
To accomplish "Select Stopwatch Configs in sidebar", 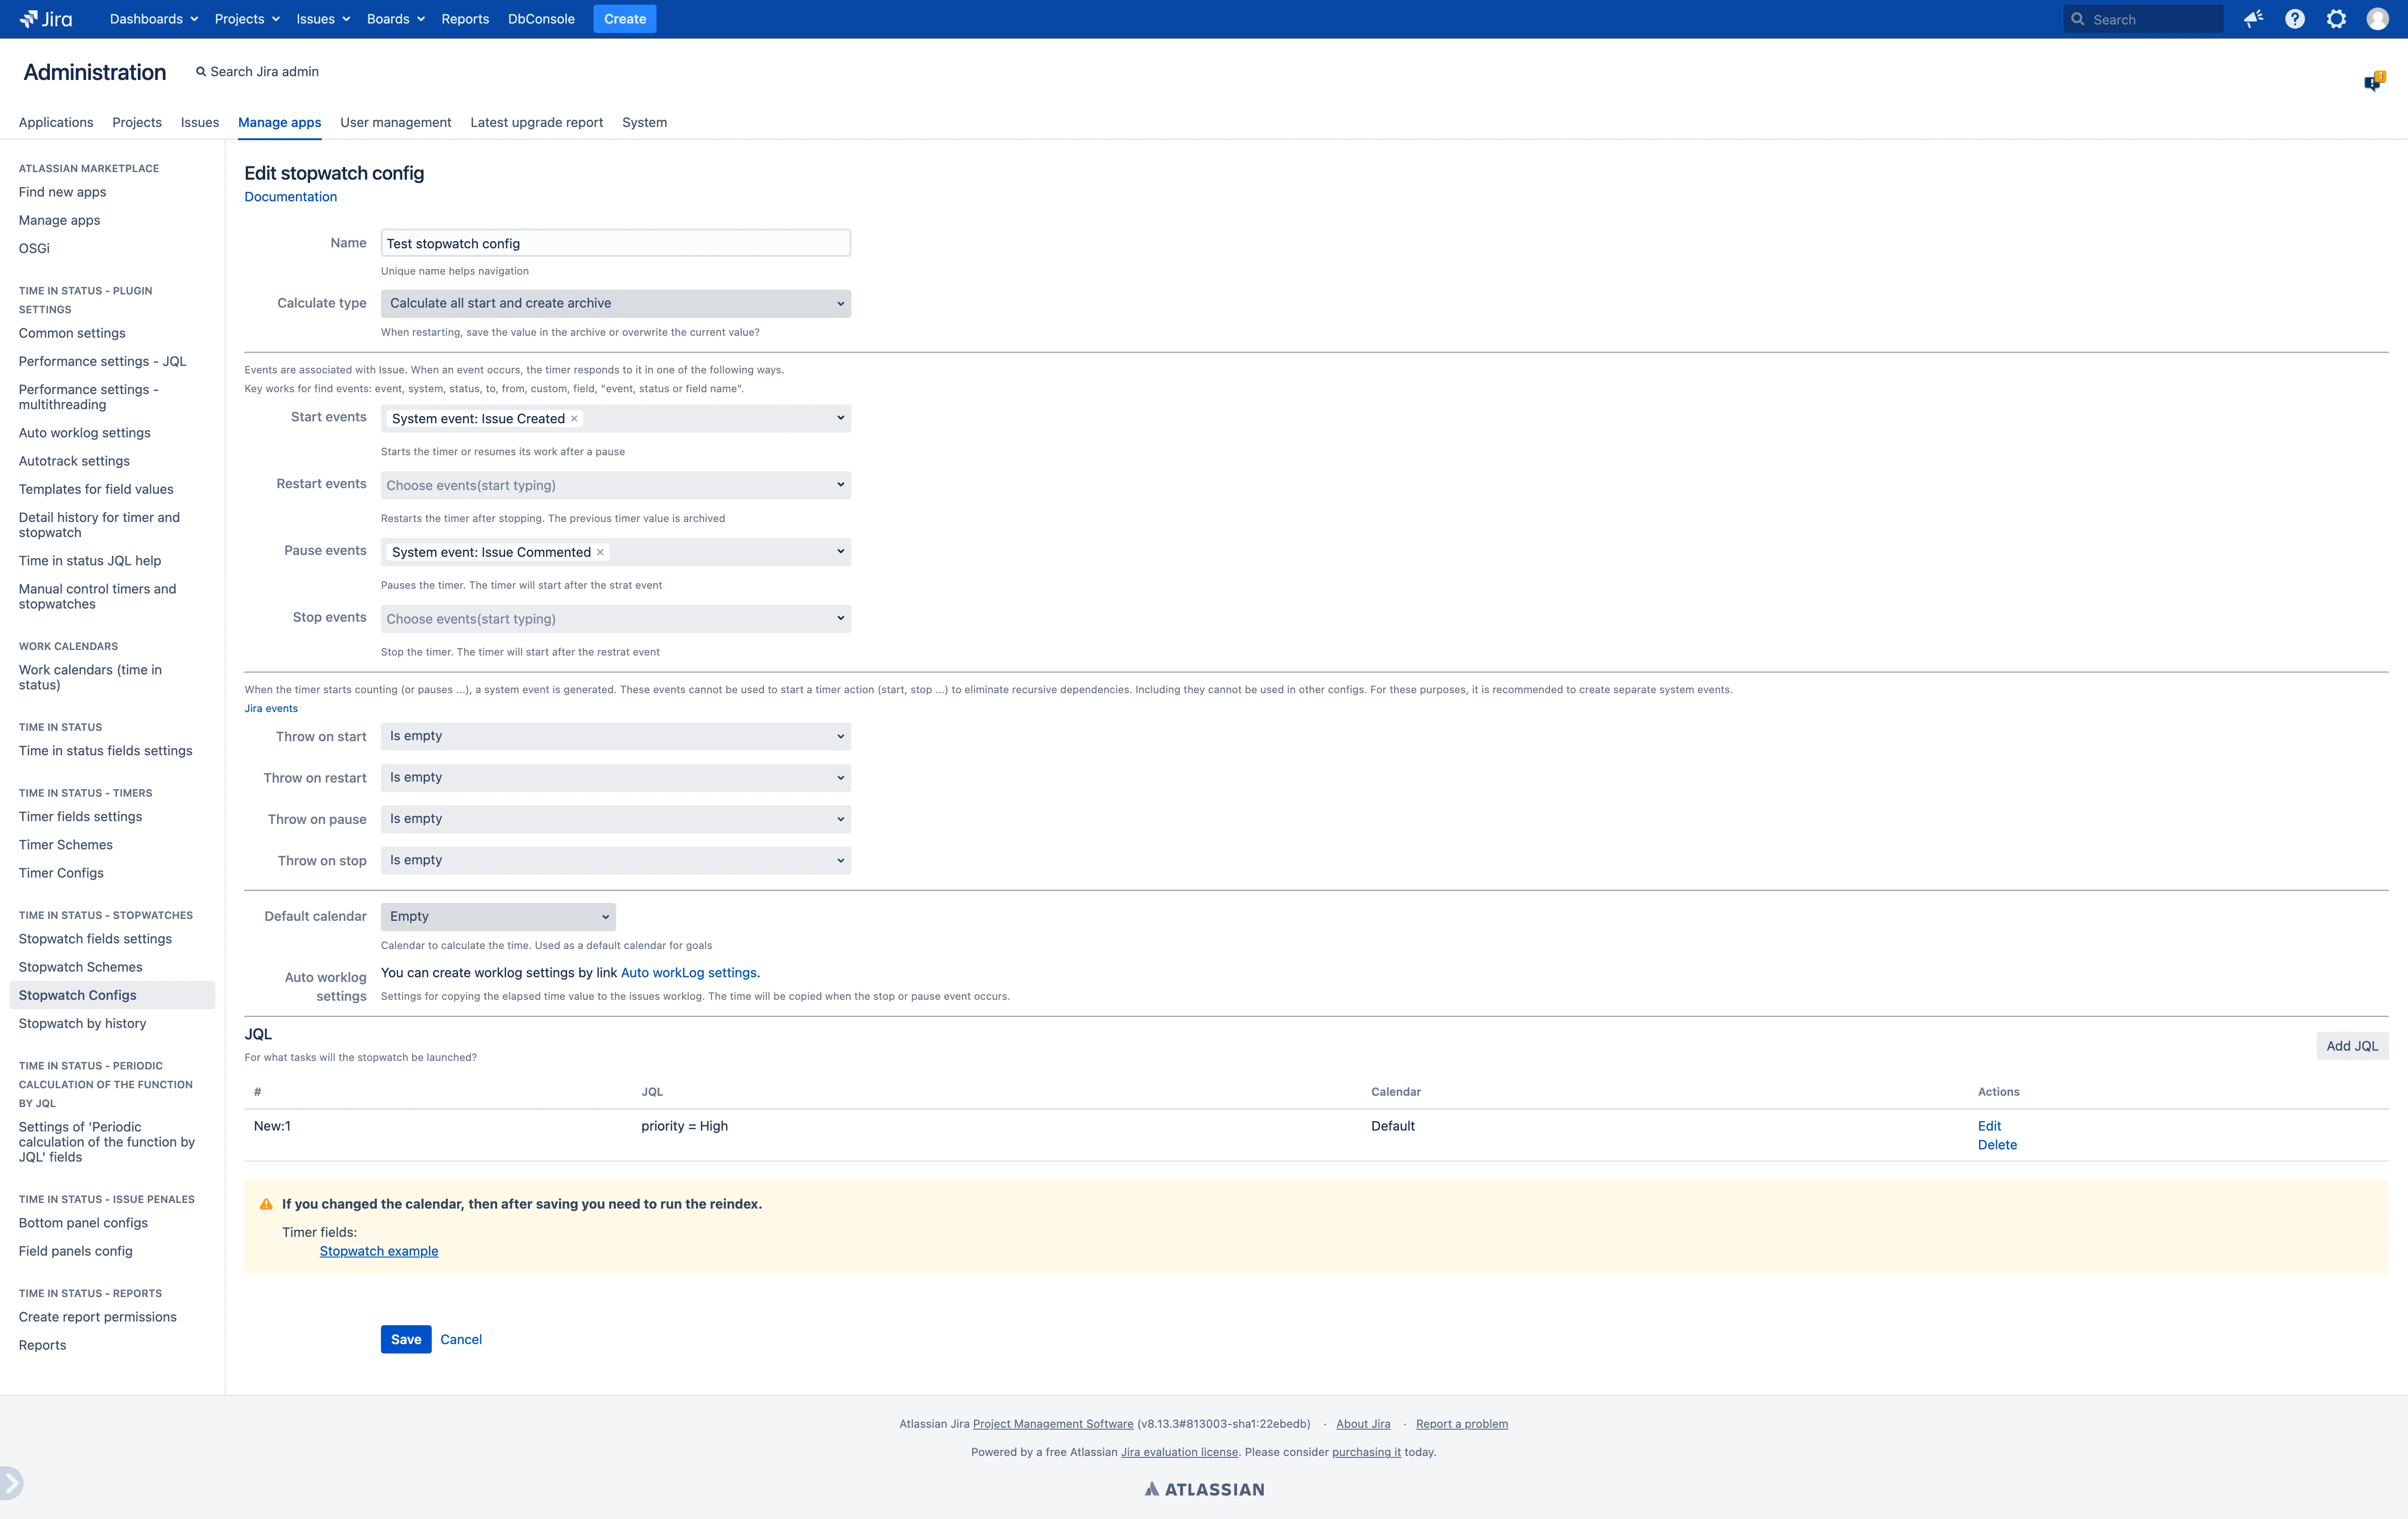I will [x=112, y=995].
